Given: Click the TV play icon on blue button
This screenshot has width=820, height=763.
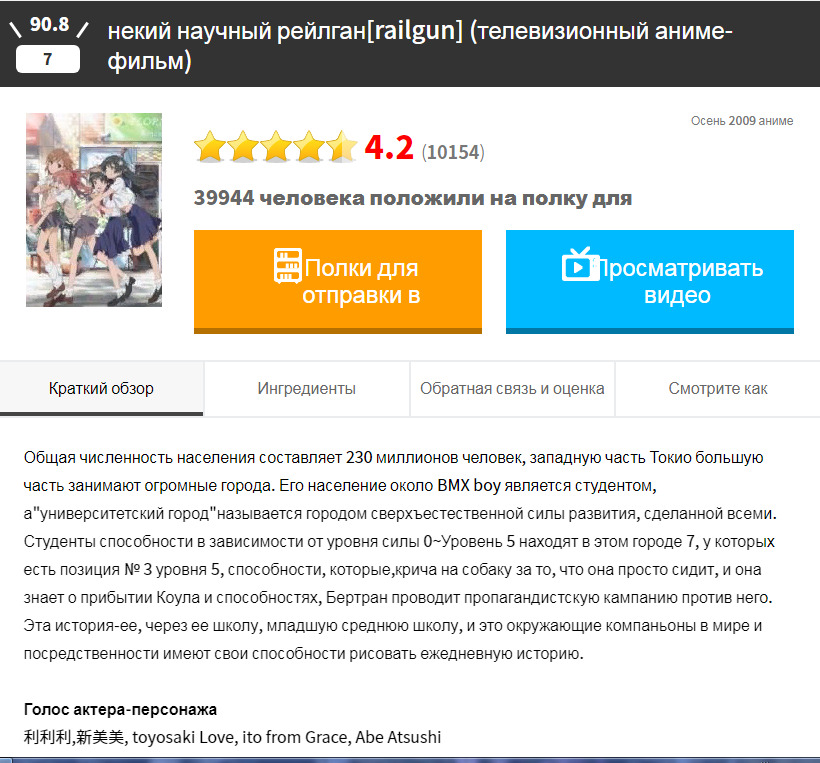Looking at the screenshot, I should (x=580, y=265).
